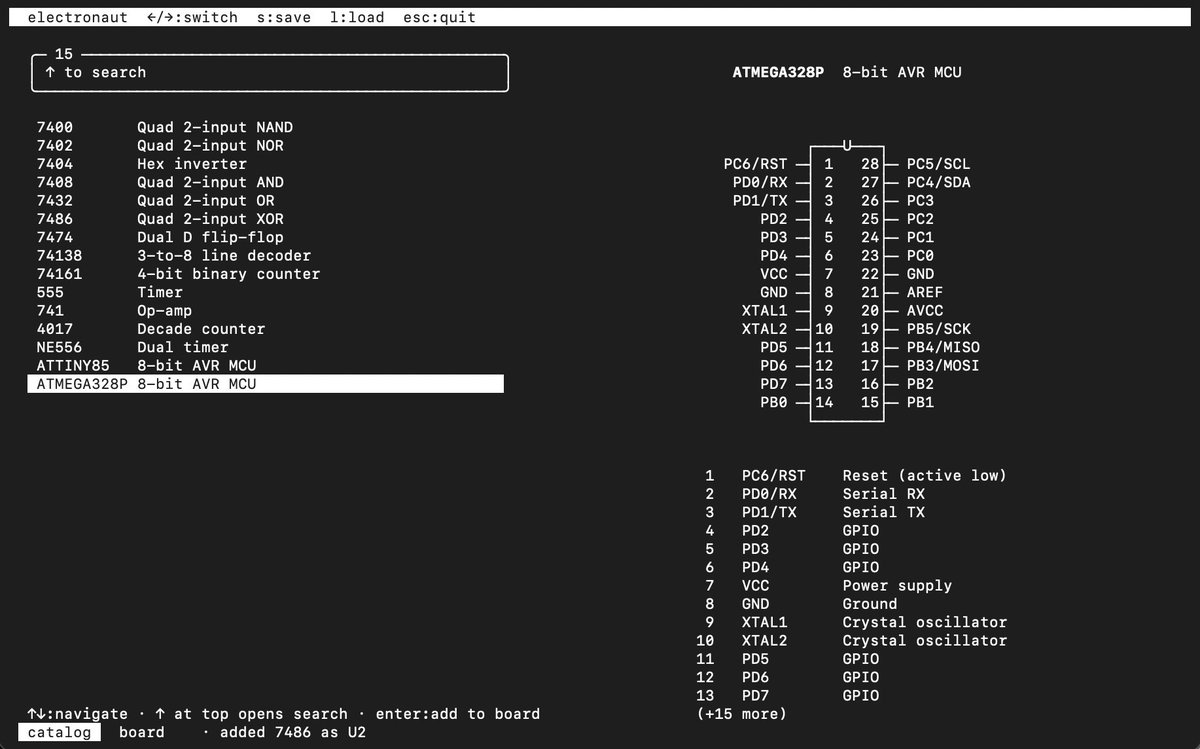The height and width of the screenshot is (749, 1200).
Task: Select the NE556 Dual timer row
Action: (265, 347)
